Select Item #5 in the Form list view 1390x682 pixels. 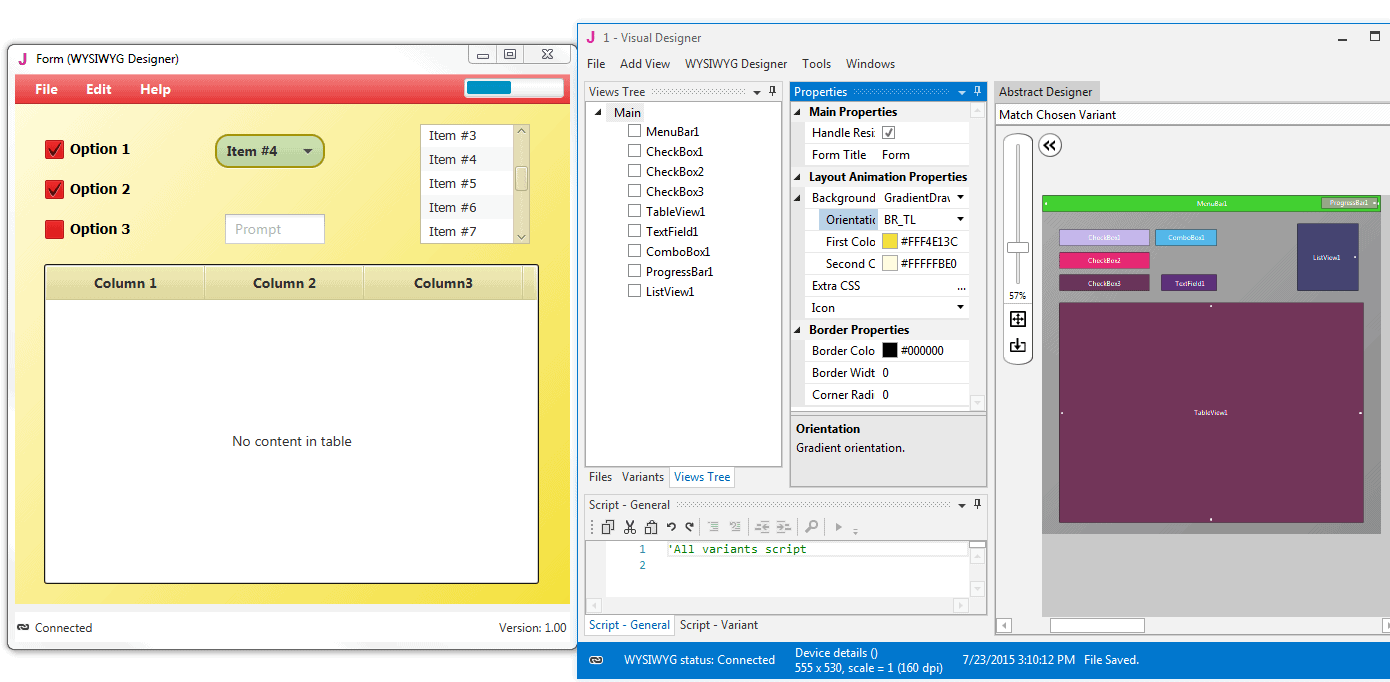click(466, 183)
